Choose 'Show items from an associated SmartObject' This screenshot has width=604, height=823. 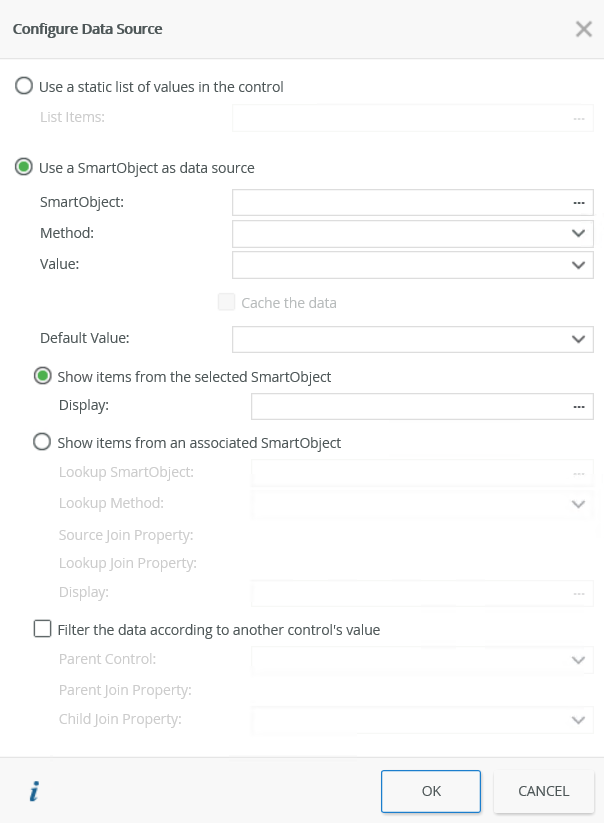(43, 442)
